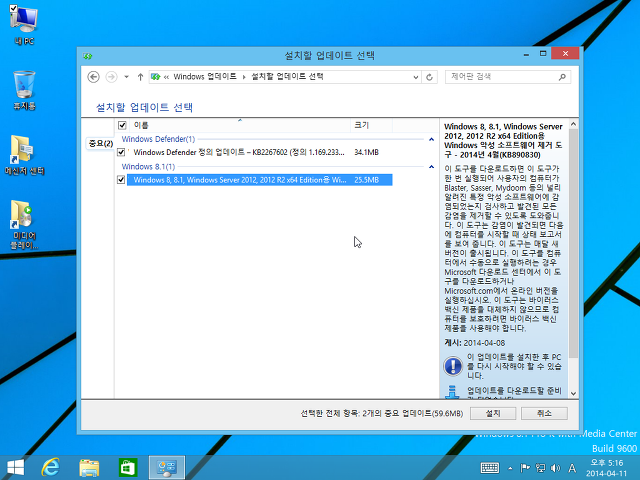Click Windows 업데이트 breadcrumb
640x480 pixels.
click(205, 76)
